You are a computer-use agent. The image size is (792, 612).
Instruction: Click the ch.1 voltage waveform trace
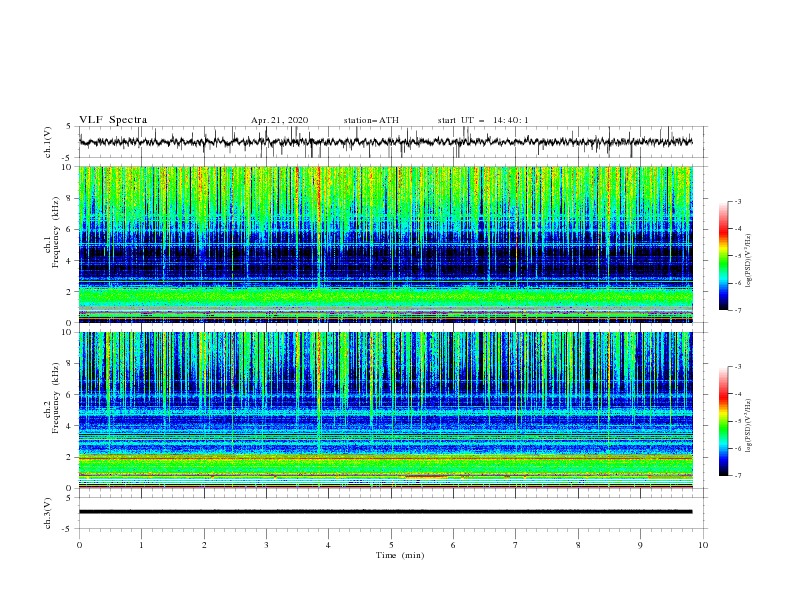point(385,142)
